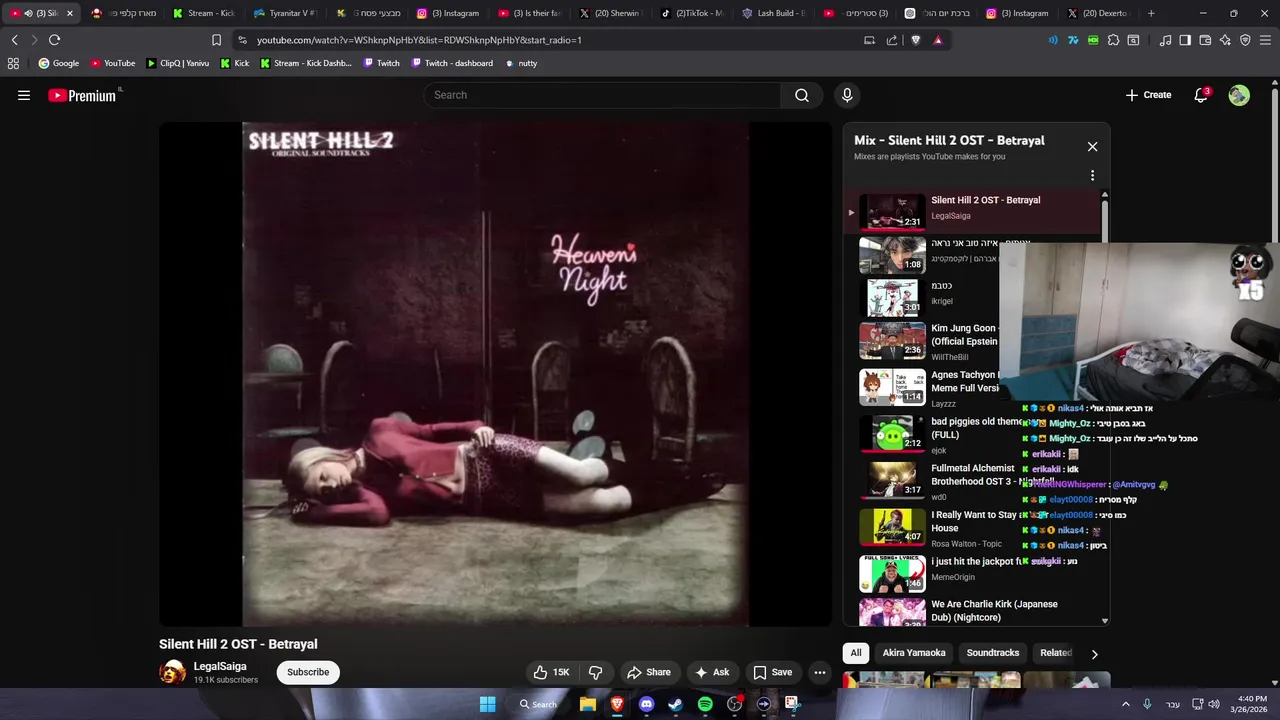The width and height of the screenshot is (1280, 720).
Task: Open site settings icon in address bar
Action: coord(242,40)
